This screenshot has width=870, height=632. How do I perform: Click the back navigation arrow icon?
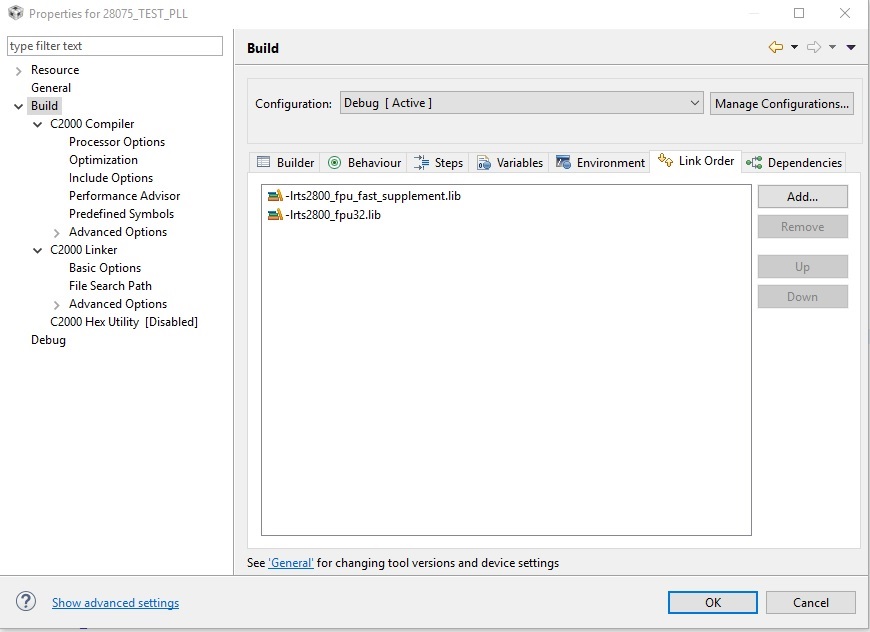pyautogui.click(x=776, y=47)
